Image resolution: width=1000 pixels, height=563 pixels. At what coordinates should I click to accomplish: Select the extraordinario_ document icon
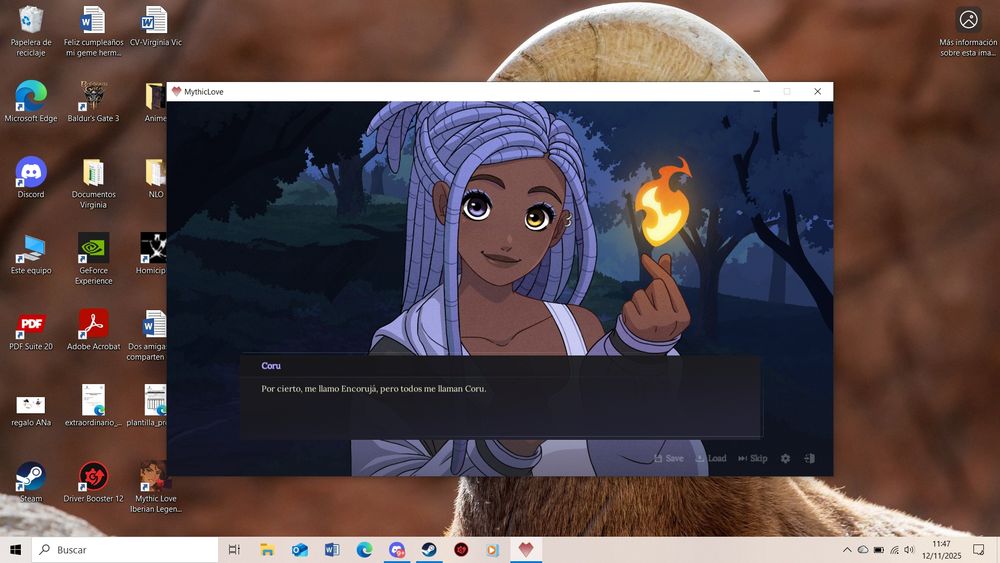93,406
